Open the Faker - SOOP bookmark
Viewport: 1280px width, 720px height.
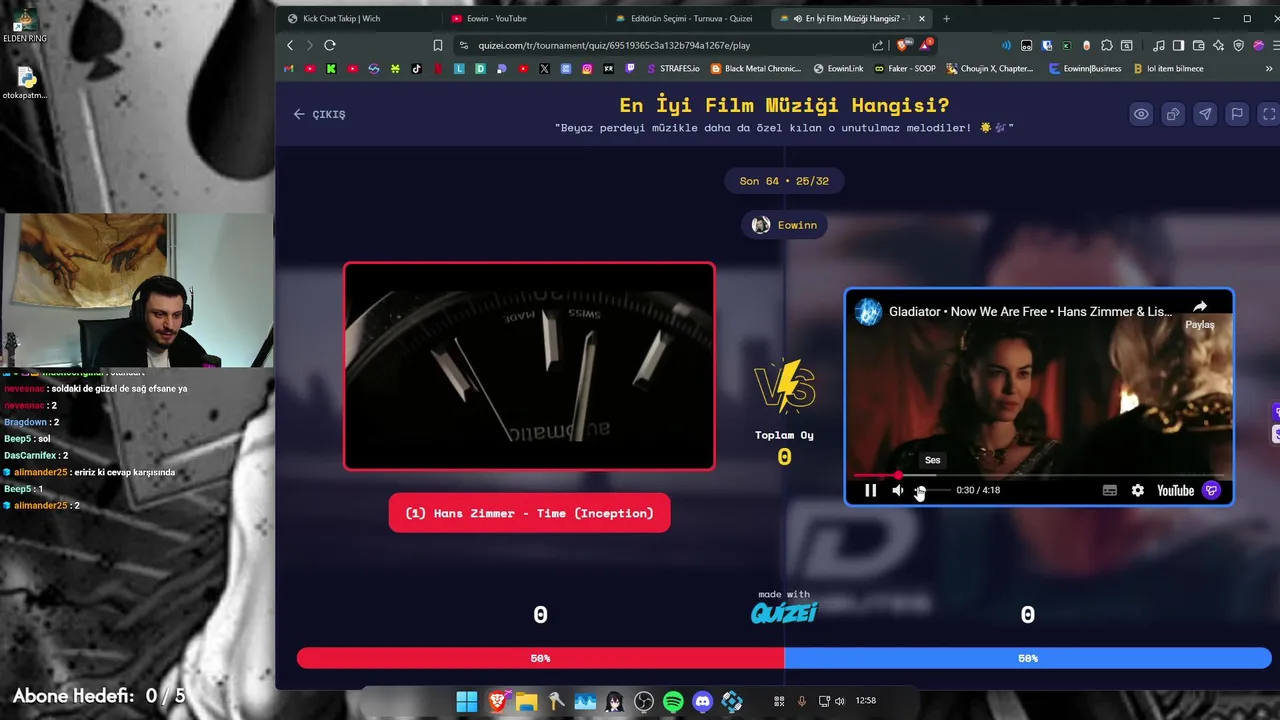click(905, 69)
